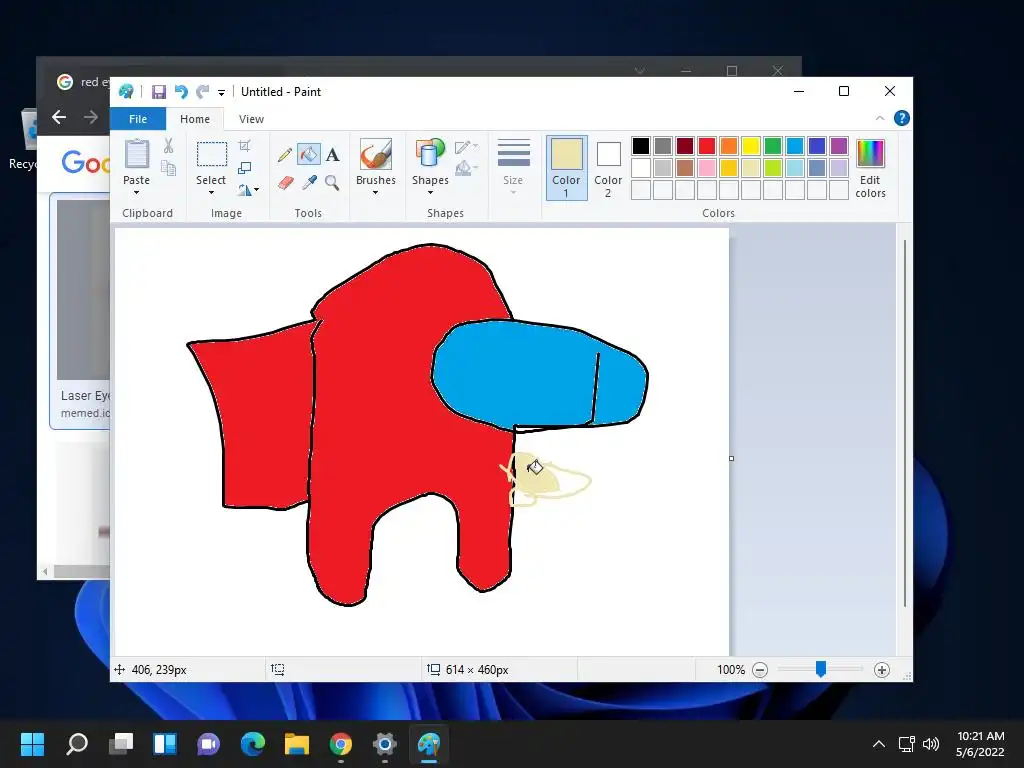Select the Magnifier tool
1024x768 pixels.
(x=332, y=182)
